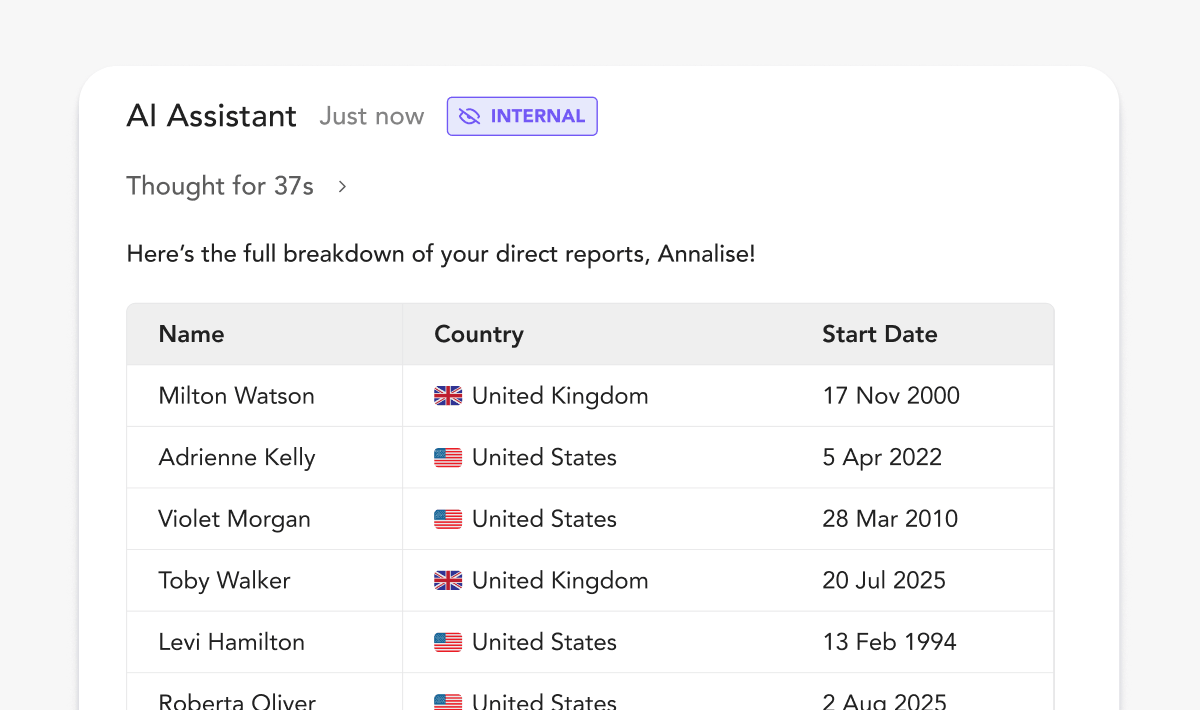1200x710 pixels.
Task: Expand the "Thought for 37s" chevron
Action: [342, 186]
